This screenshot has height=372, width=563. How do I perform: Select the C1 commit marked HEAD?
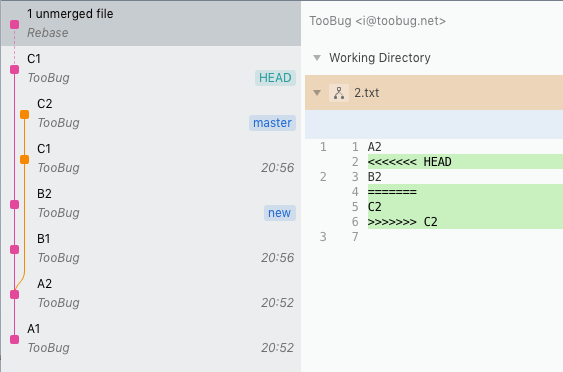[x=151, y=68]
